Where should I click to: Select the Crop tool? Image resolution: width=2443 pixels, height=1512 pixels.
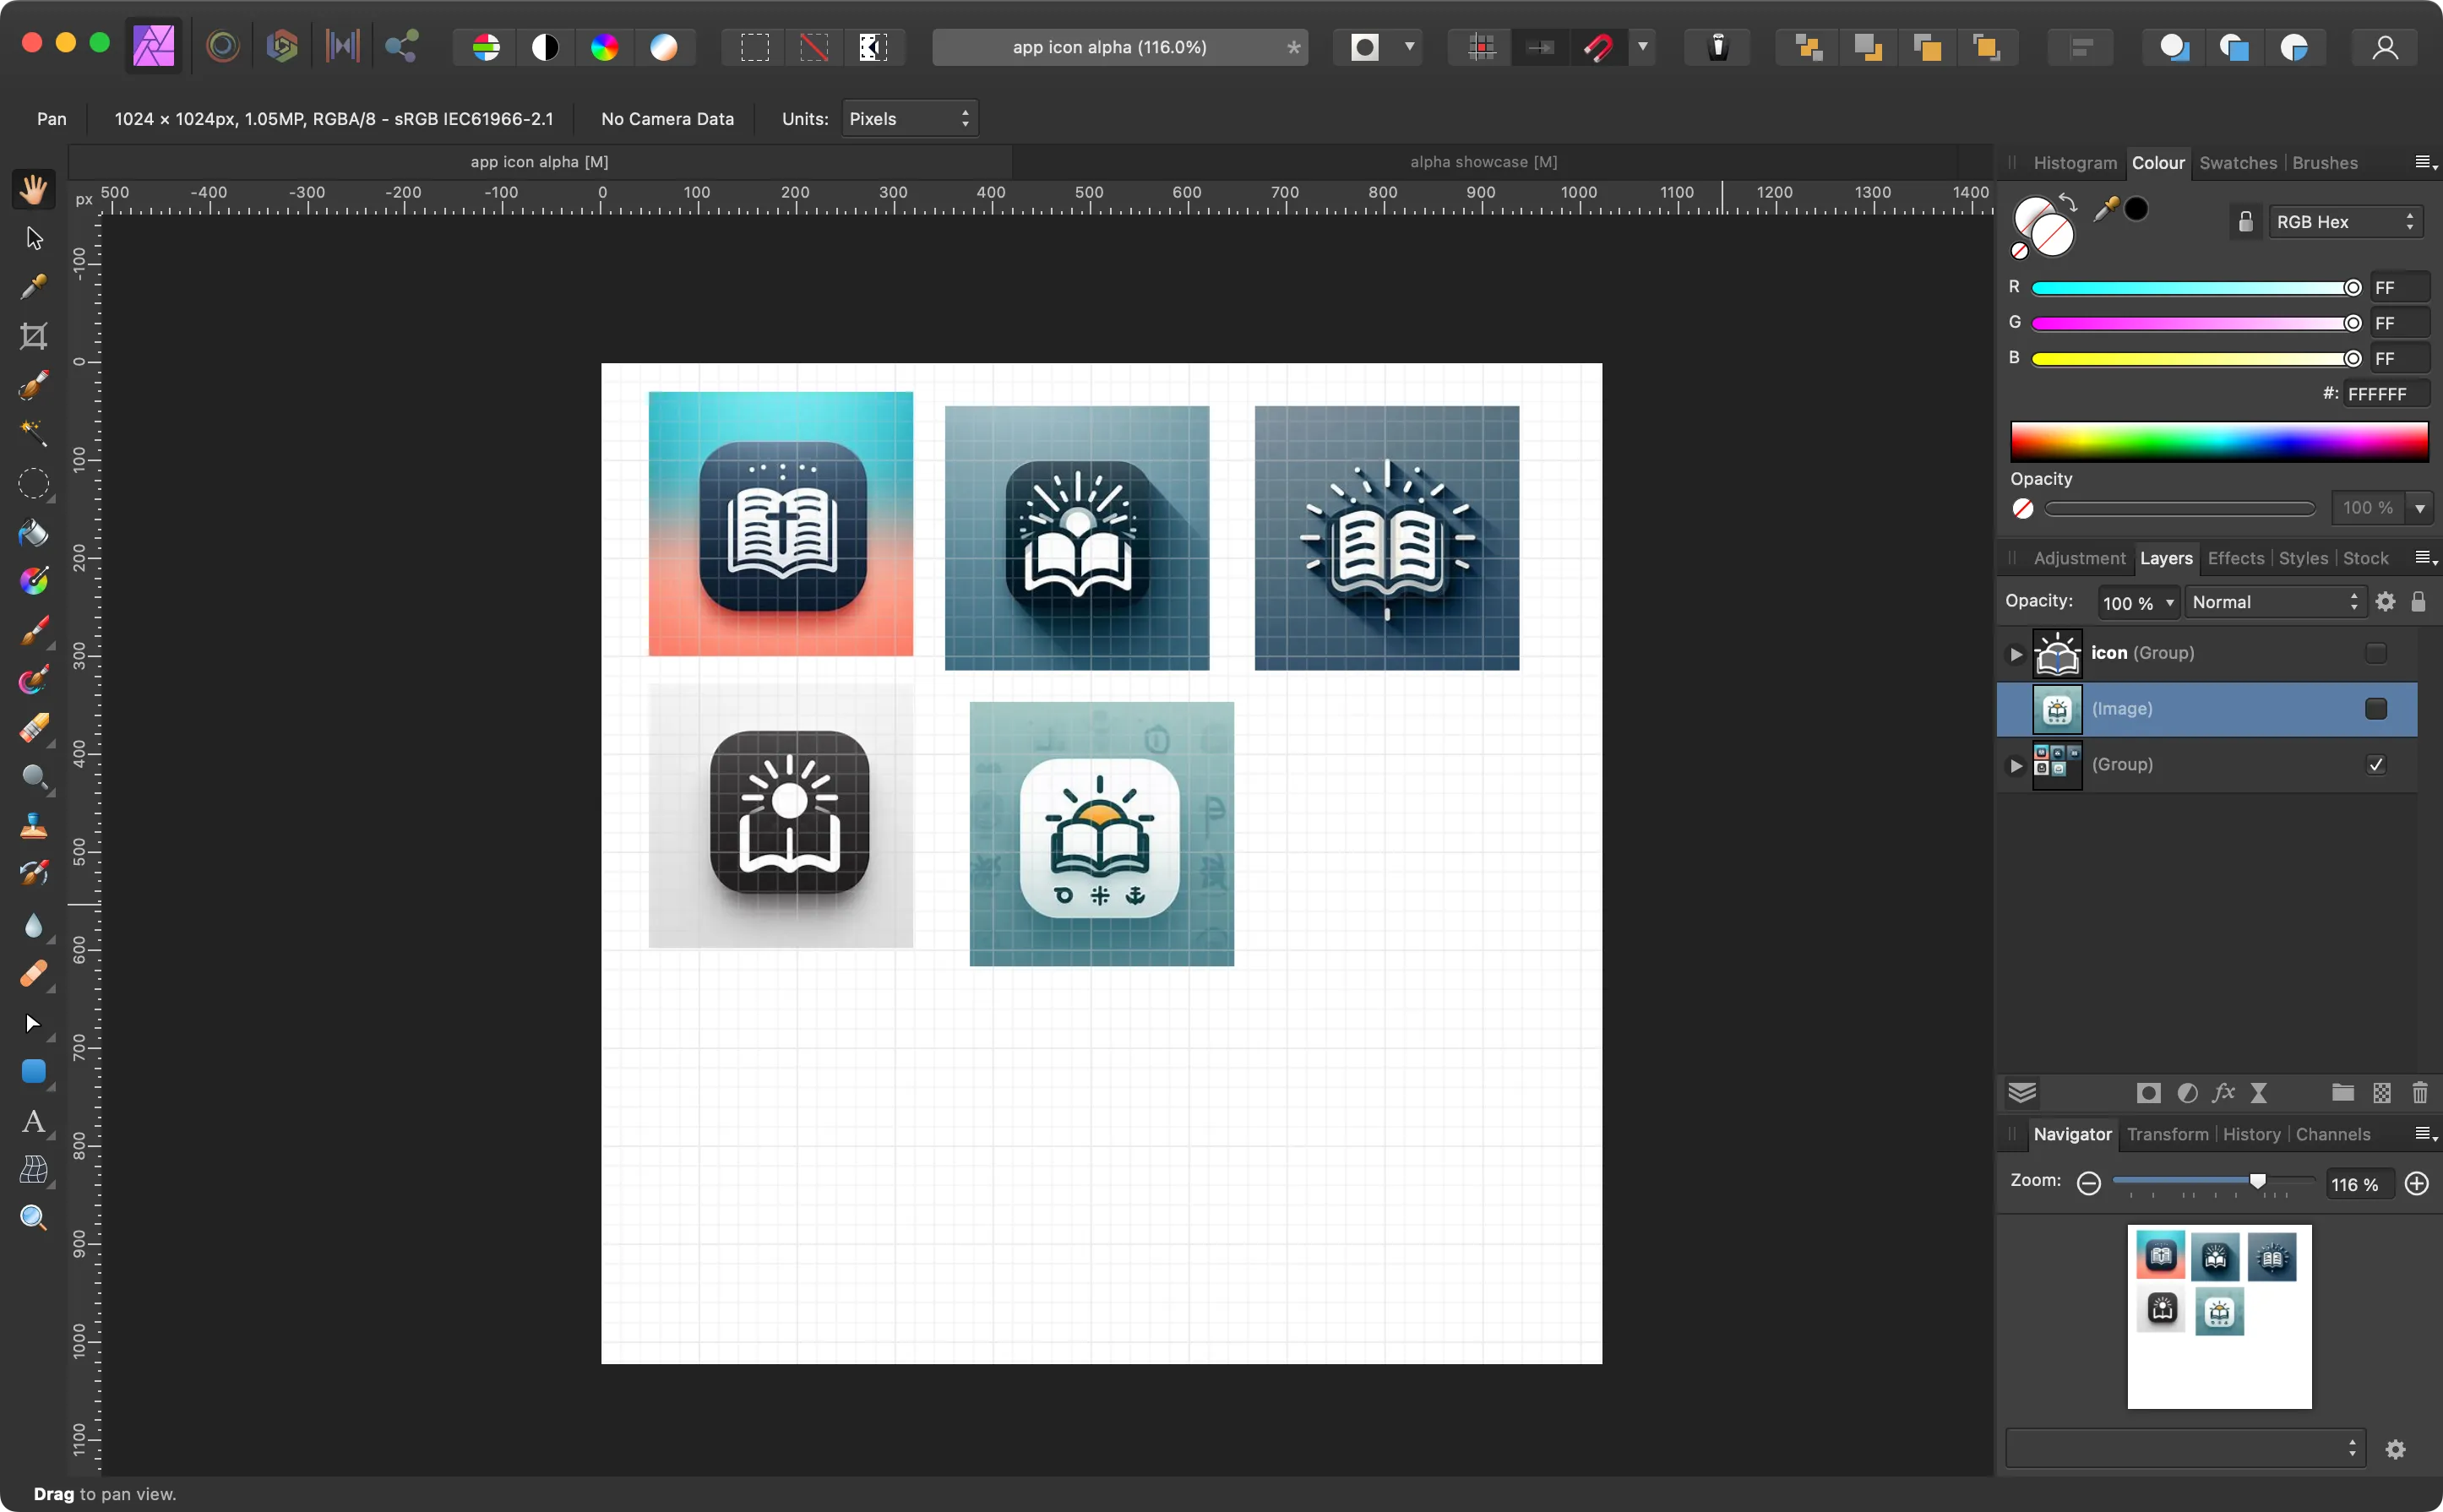(x=33, y=334)
